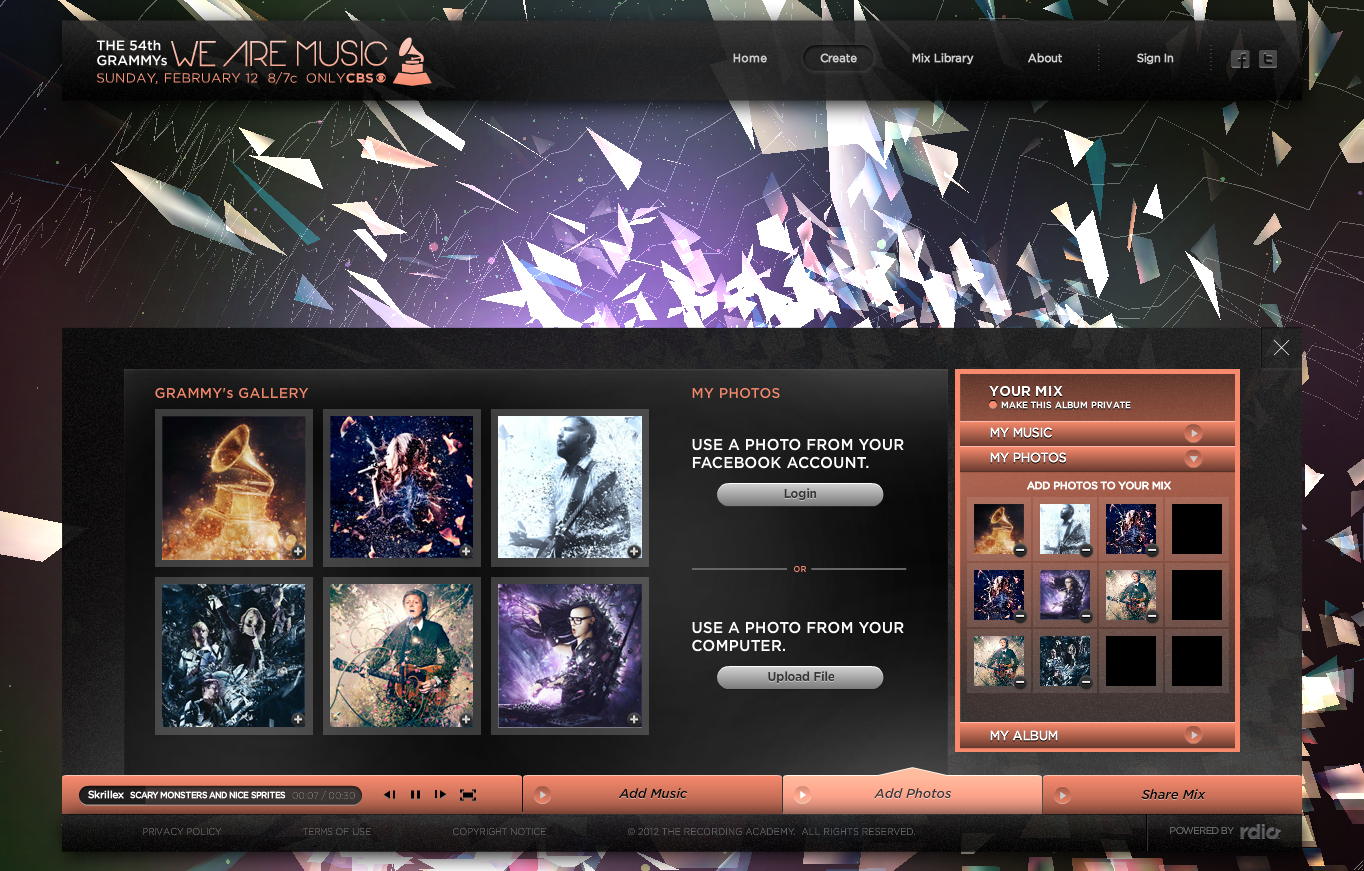Add purple DJ gallery photo via plus icon

coord(634,719)
